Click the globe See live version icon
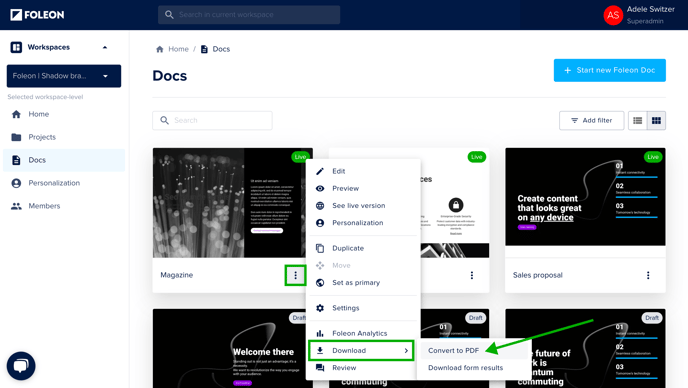 coord(320,205)
